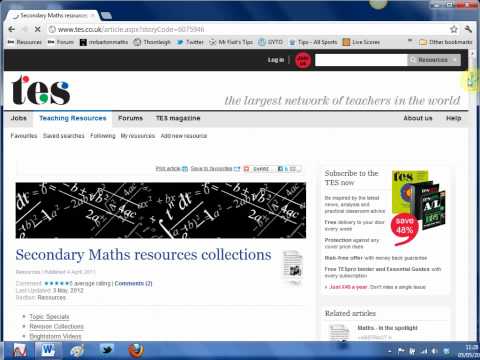The image size is (480, 360).
Task: Open the Twitter app on the taskbar
Action: 107,350
